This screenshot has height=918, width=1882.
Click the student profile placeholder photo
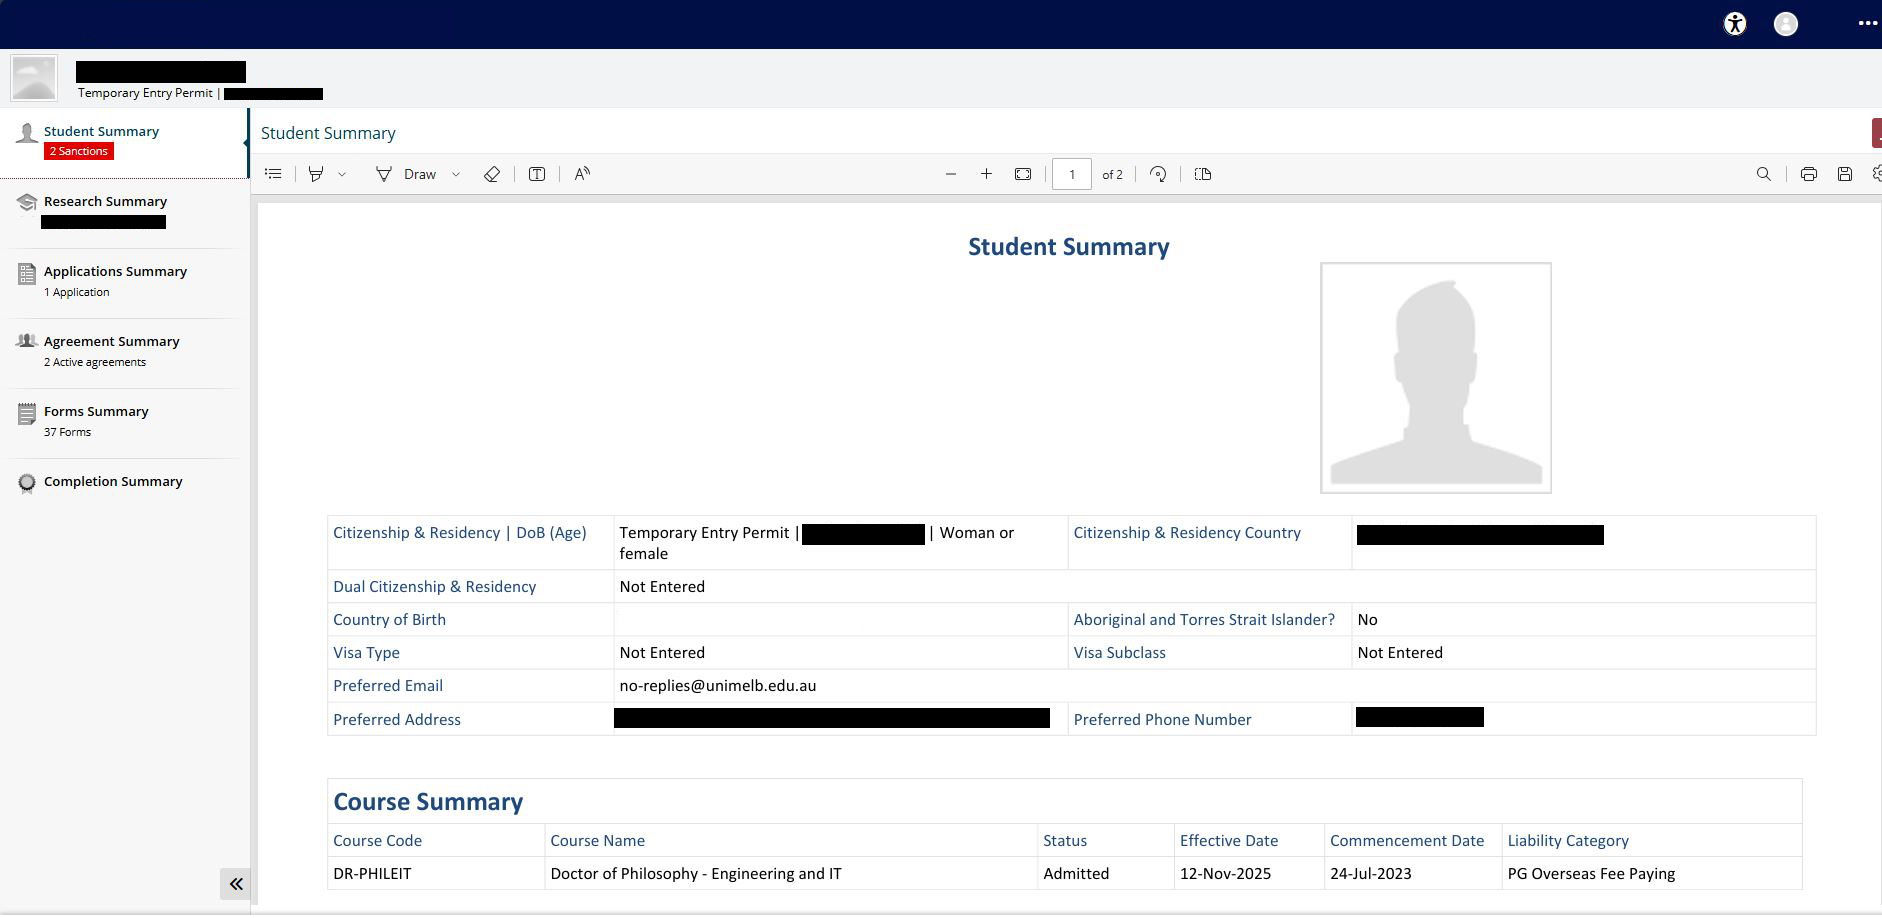[x=1436, y=378]
